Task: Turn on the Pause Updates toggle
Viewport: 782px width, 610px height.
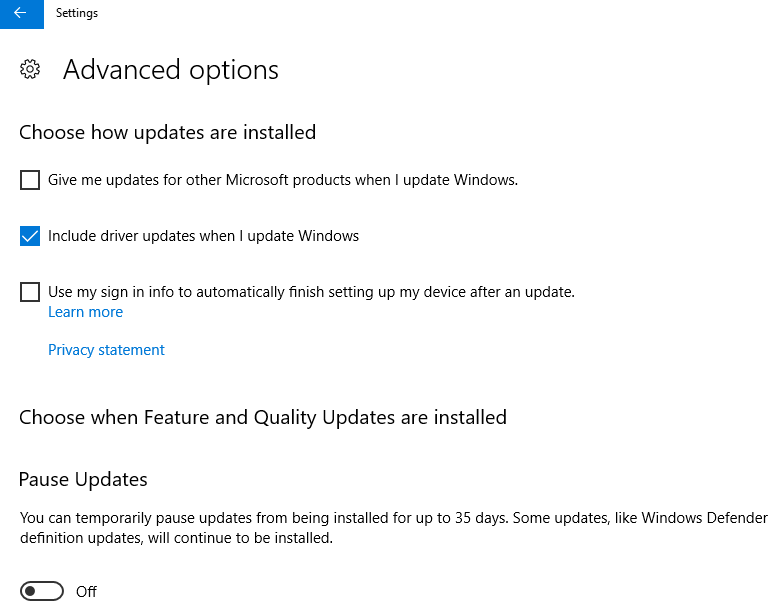Action: [x=42, y=592]
